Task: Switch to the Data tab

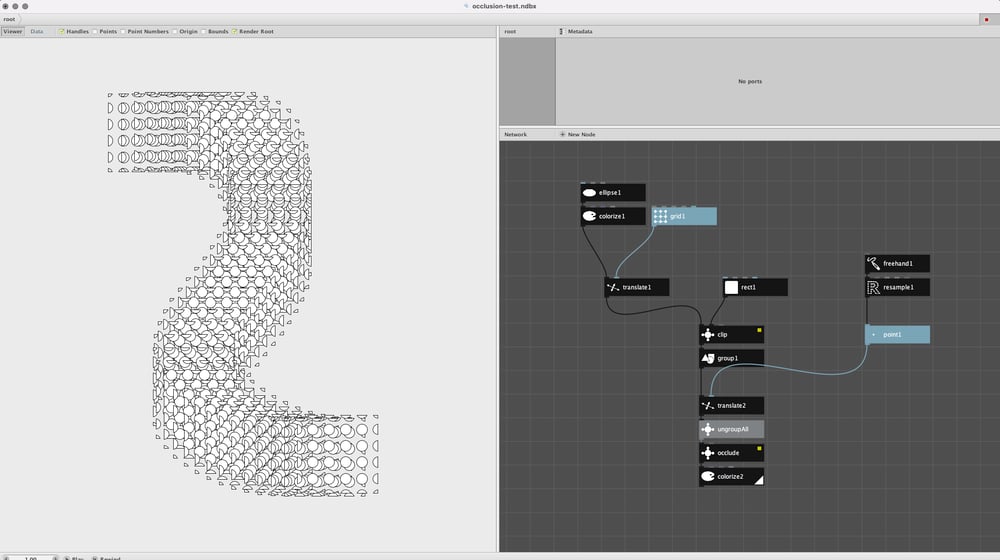Action: click(x=37, y=31)
